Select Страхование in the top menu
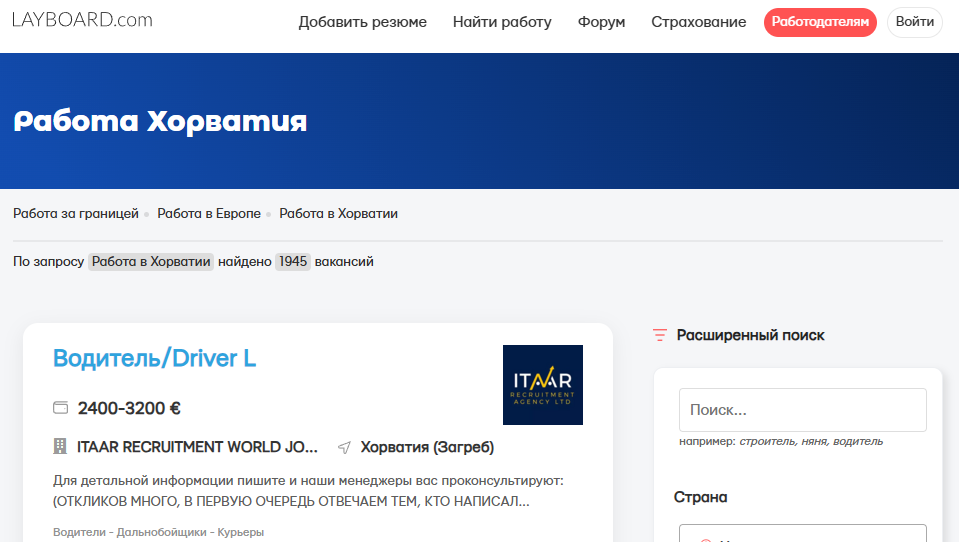This screenshot has width=959, height=542. (698, 22)
